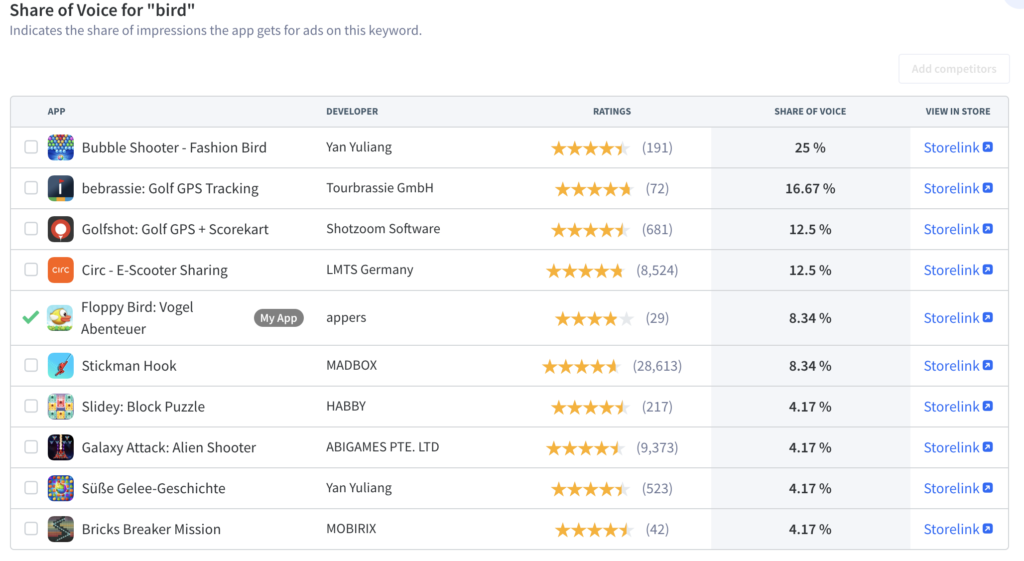Click the star rating of Floppy Bird
1024x561 pixels.
(x=594, y=319)
